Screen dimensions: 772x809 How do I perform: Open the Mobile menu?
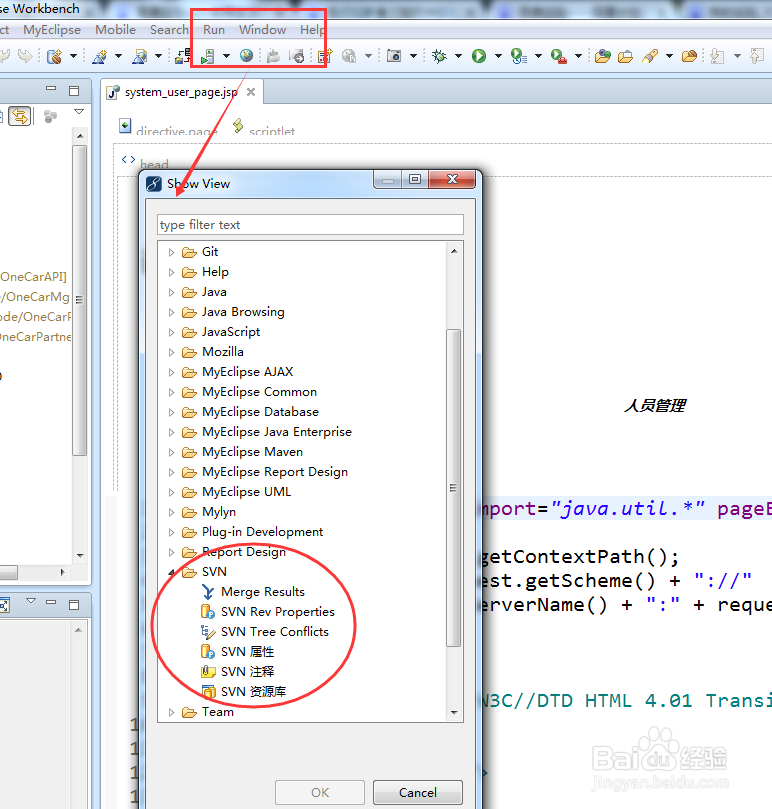[x=115, y=30]
